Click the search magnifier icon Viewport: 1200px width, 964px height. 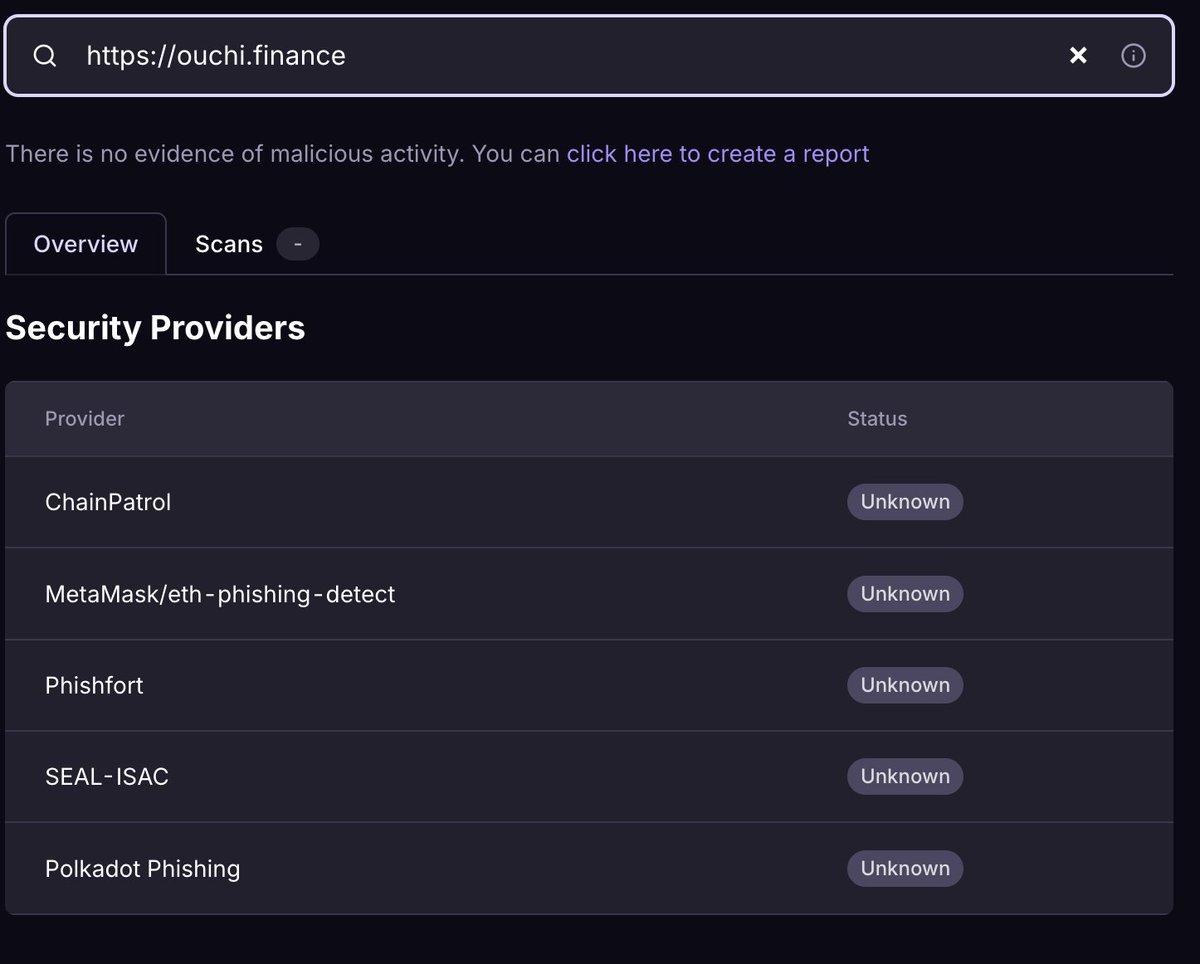point(45,56)
